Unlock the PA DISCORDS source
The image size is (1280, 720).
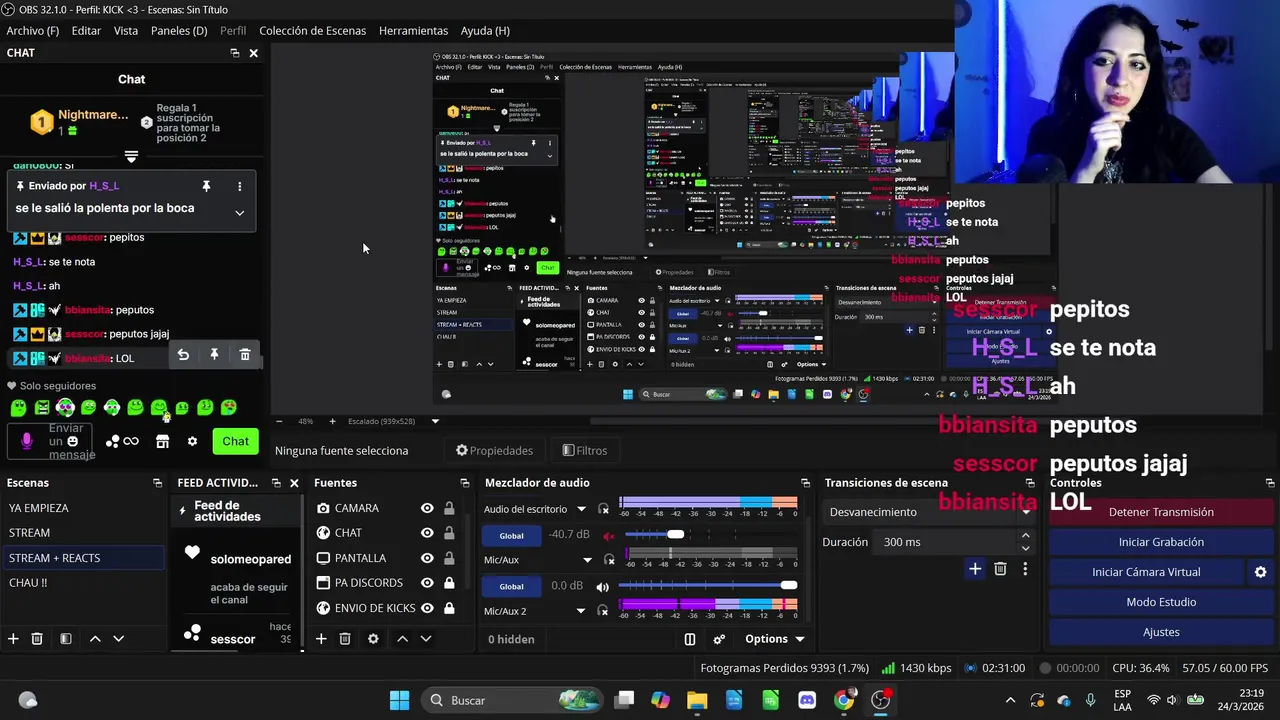tap(449, 583)
